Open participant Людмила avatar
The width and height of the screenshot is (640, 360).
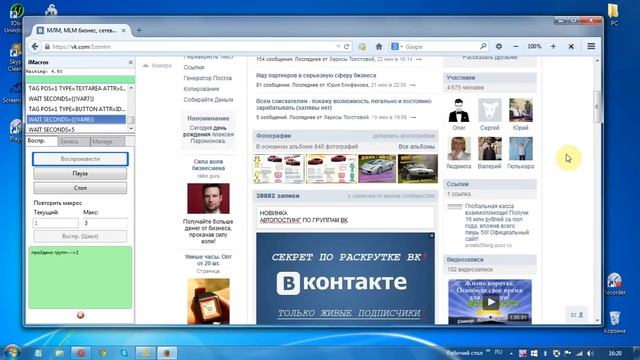click(459, 149)
